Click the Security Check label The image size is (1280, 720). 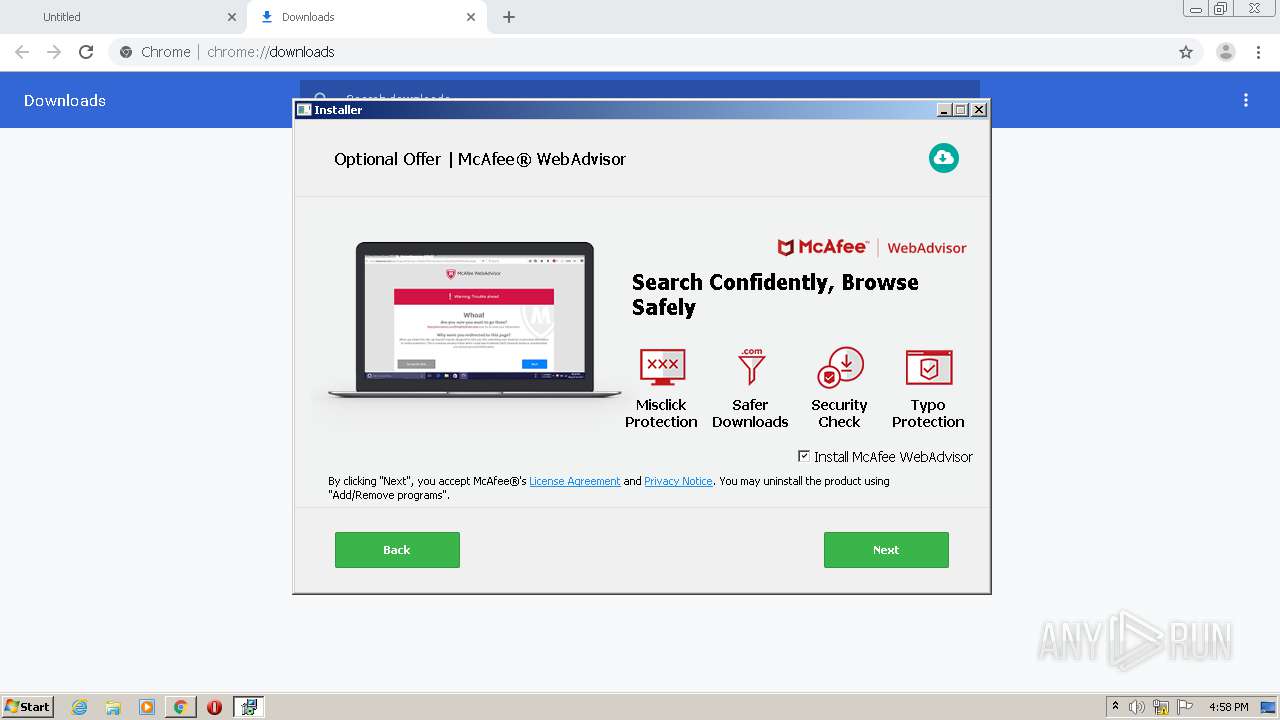point(839,413)
